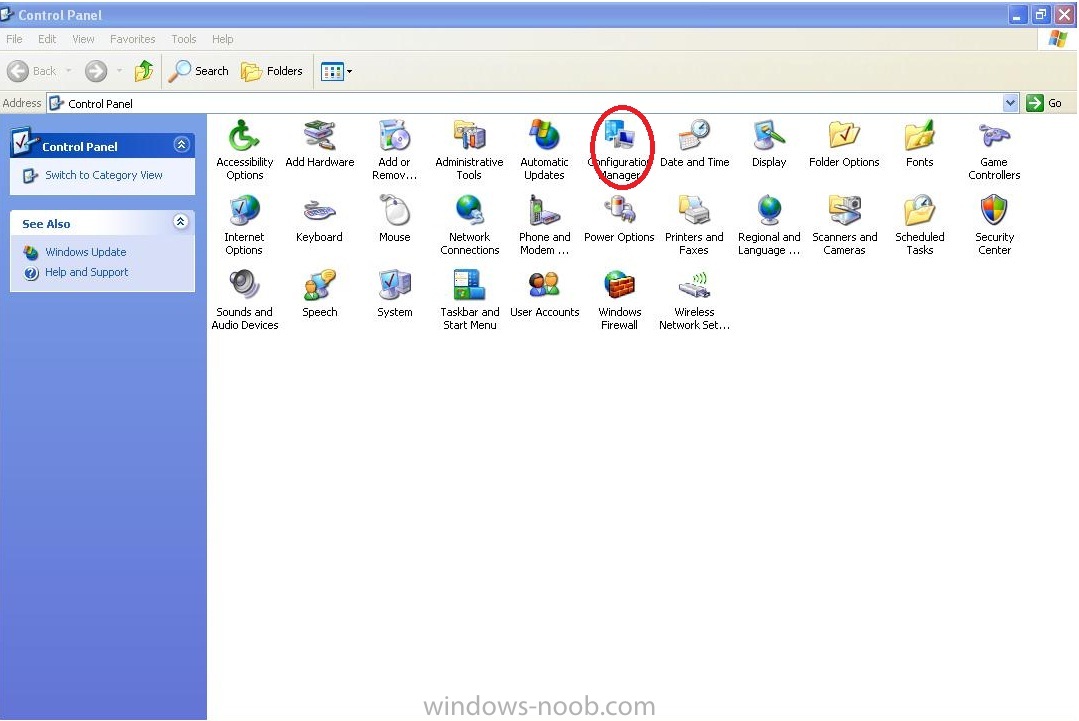Open Printers and Faxes icon

tap(694, 224)
